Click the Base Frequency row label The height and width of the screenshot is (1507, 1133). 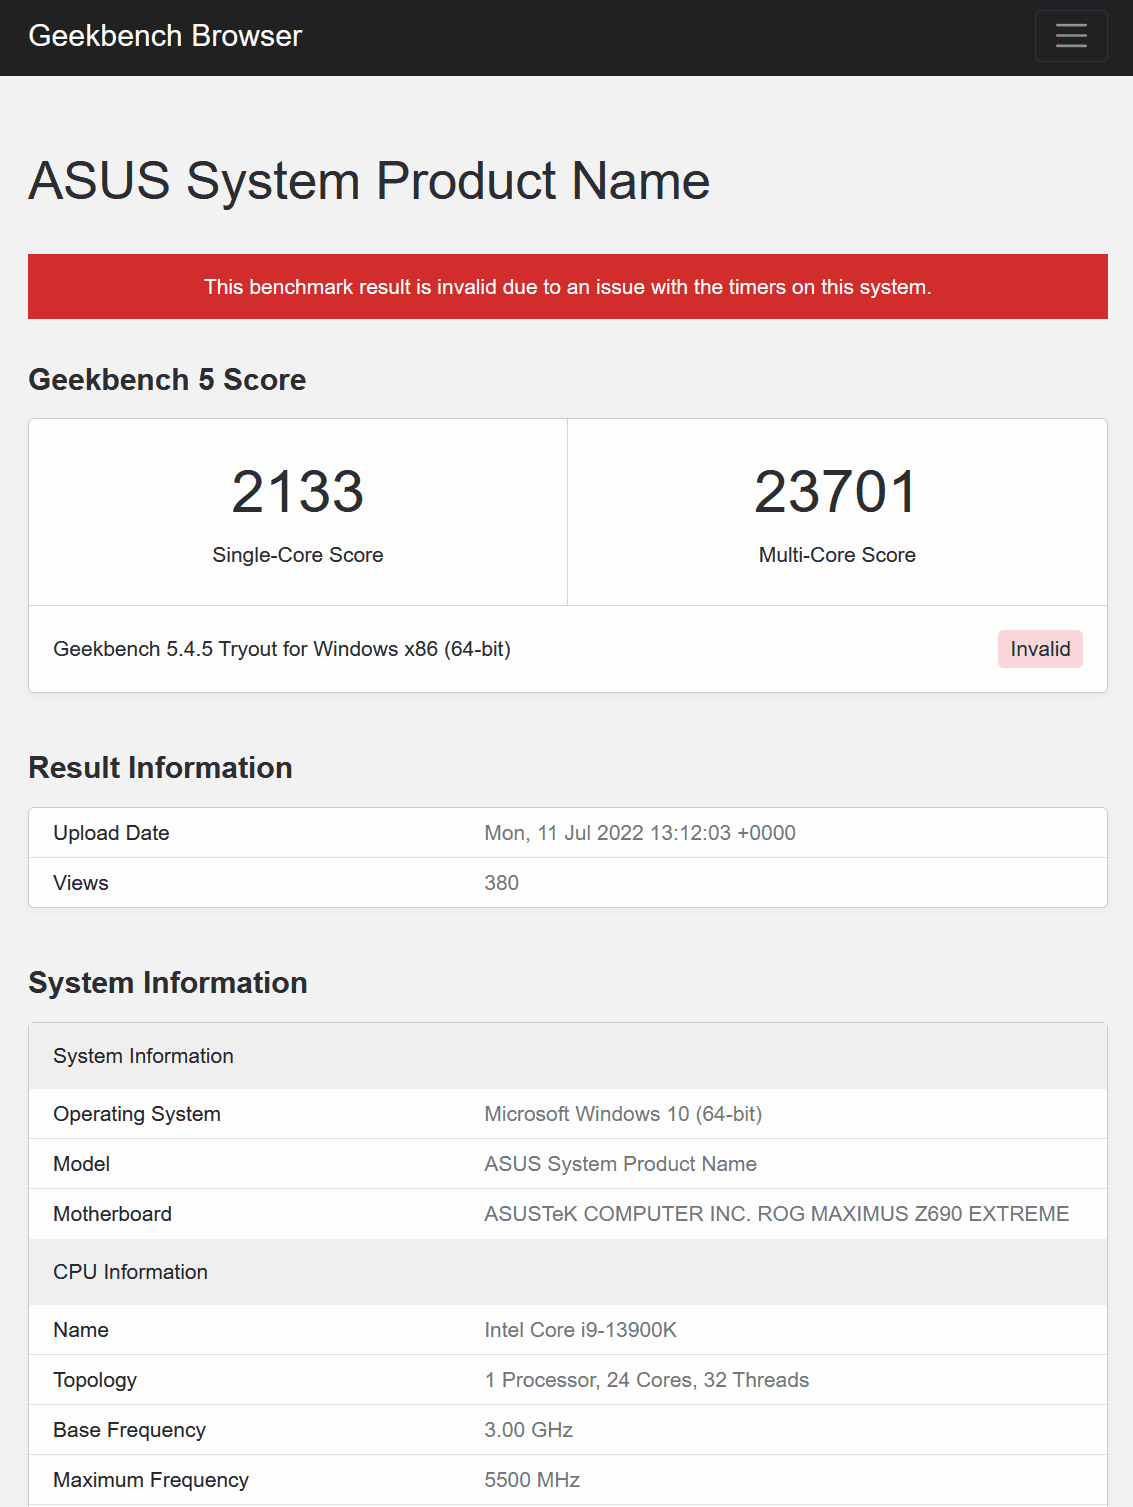[x=130, y=1430]
